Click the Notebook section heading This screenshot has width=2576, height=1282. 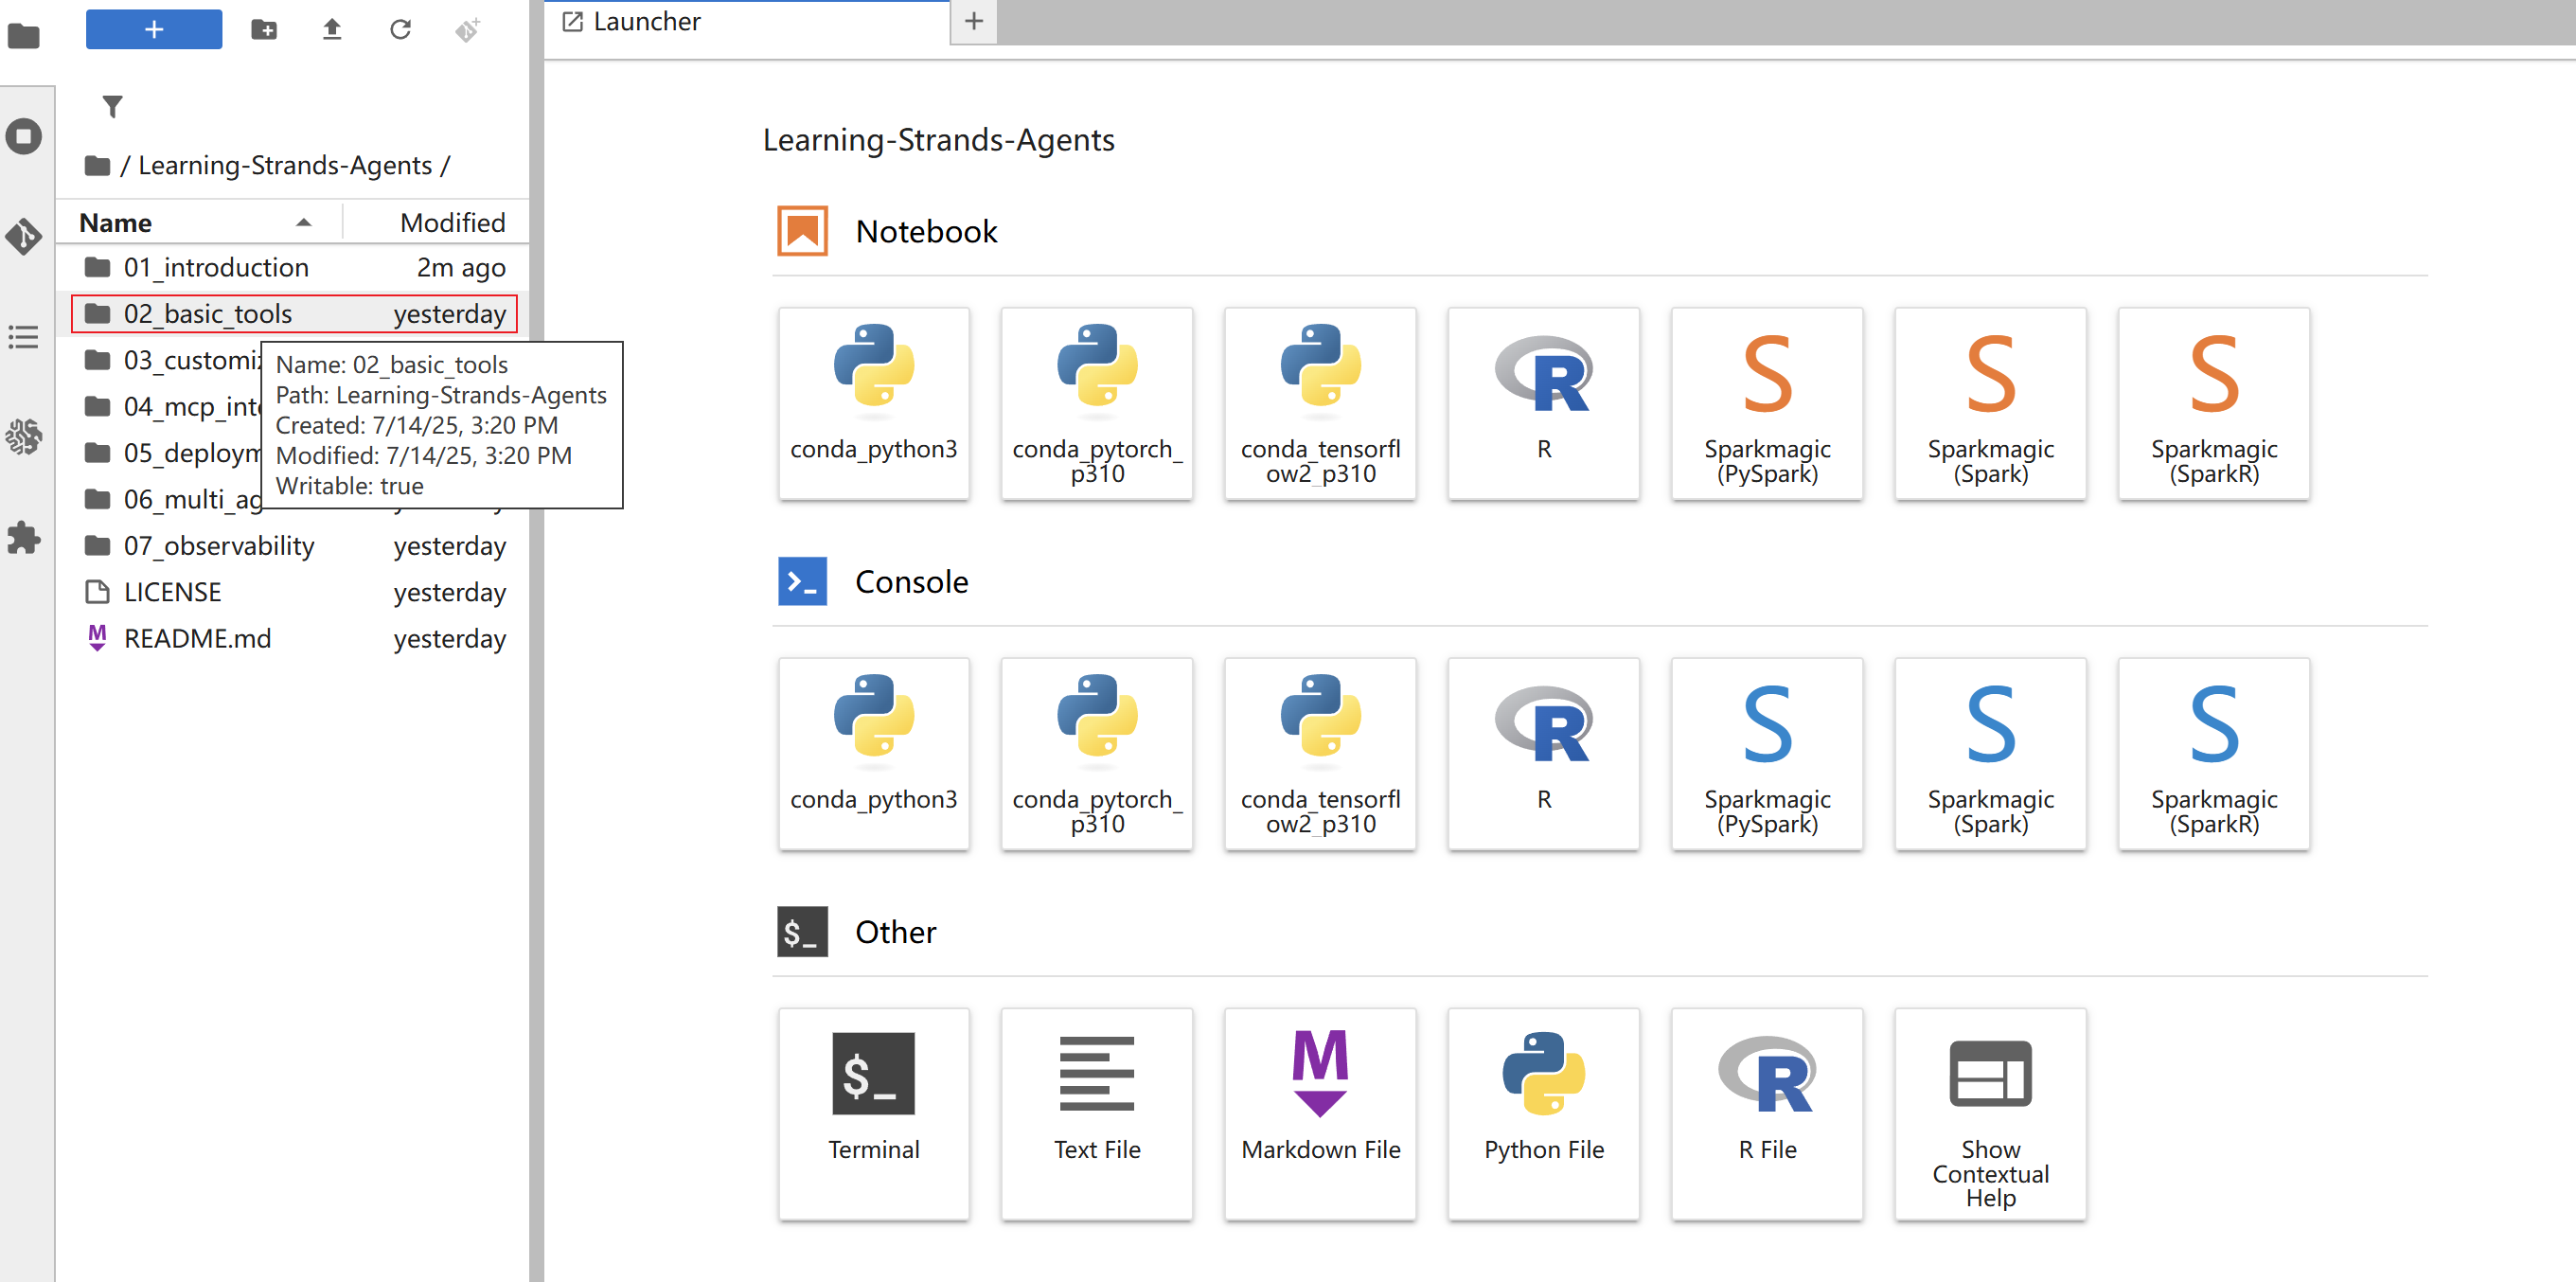[x=926, y=231]
